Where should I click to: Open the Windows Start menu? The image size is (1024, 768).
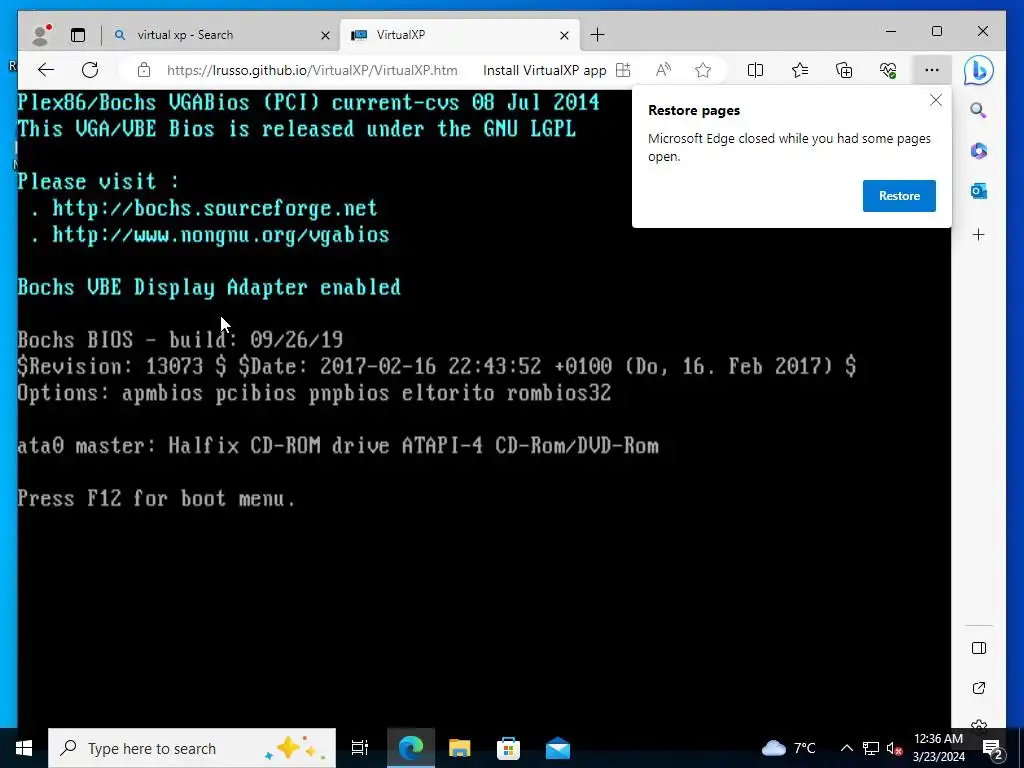click(24, 748)
